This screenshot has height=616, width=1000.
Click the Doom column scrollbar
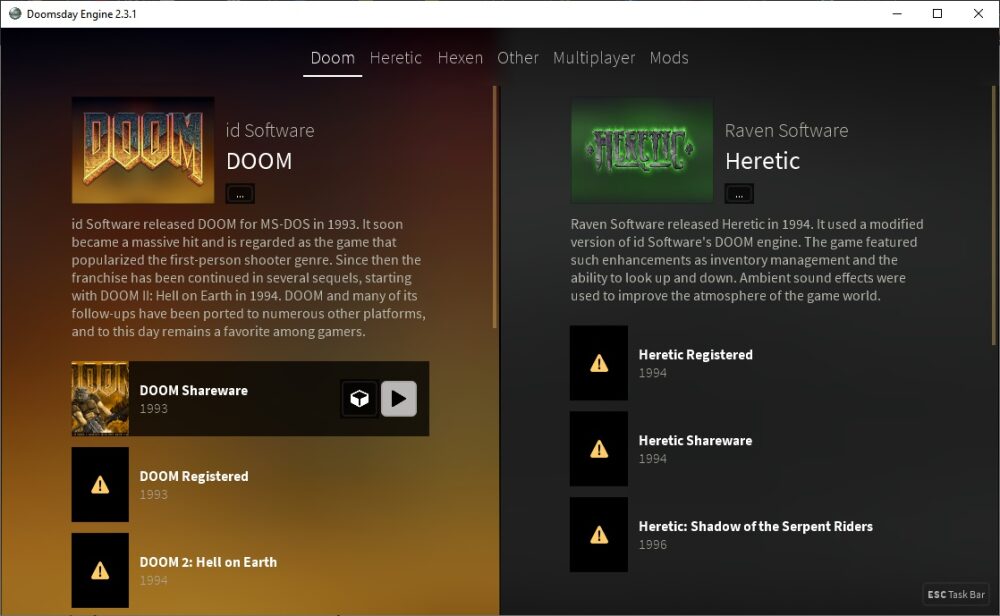[494, 207]
